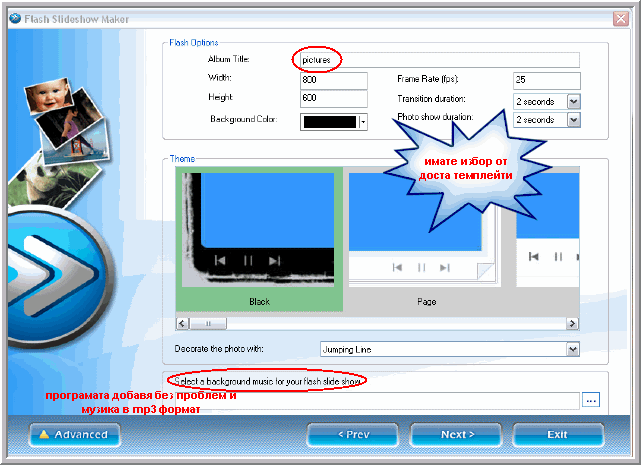Screen dimensions: 641x465
Task: Click the Width input field
Action: coord(334,80)
